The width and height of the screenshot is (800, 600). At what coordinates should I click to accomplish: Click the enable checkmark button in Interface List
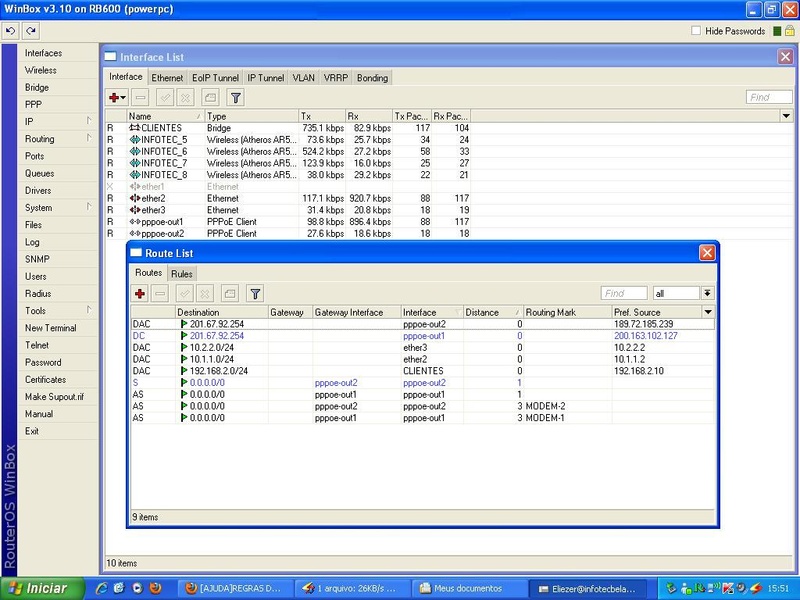(x=165, y=97)
